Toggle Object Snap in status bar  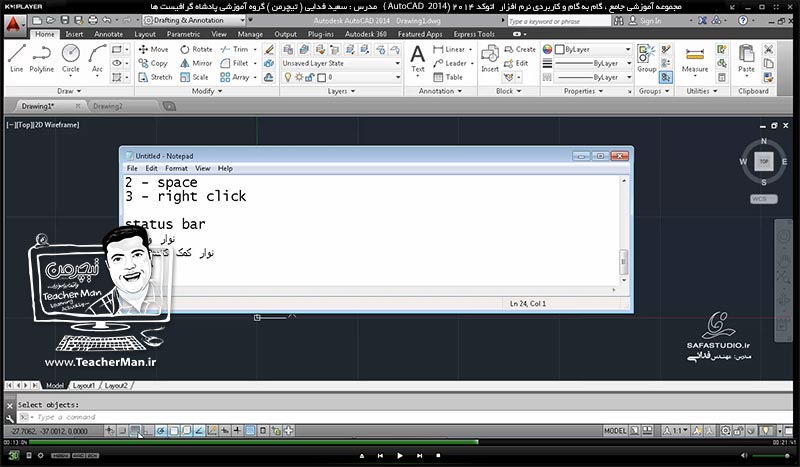(x=174, y=431)
